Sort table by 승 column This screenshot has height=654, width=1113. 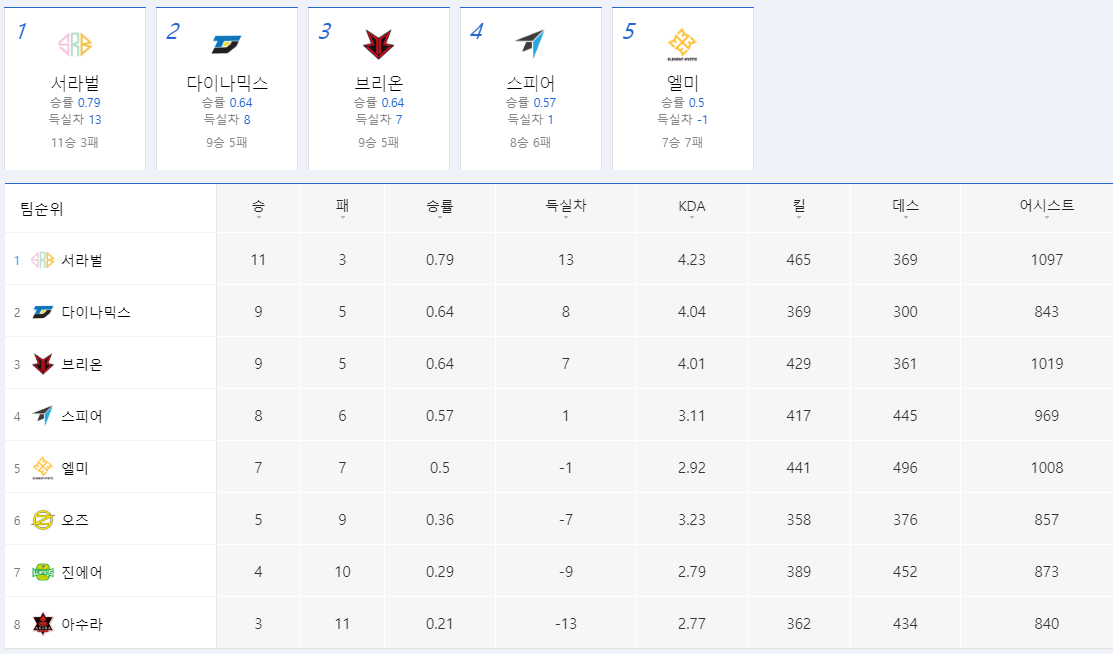pyautogui.click(x=258, y=207)
